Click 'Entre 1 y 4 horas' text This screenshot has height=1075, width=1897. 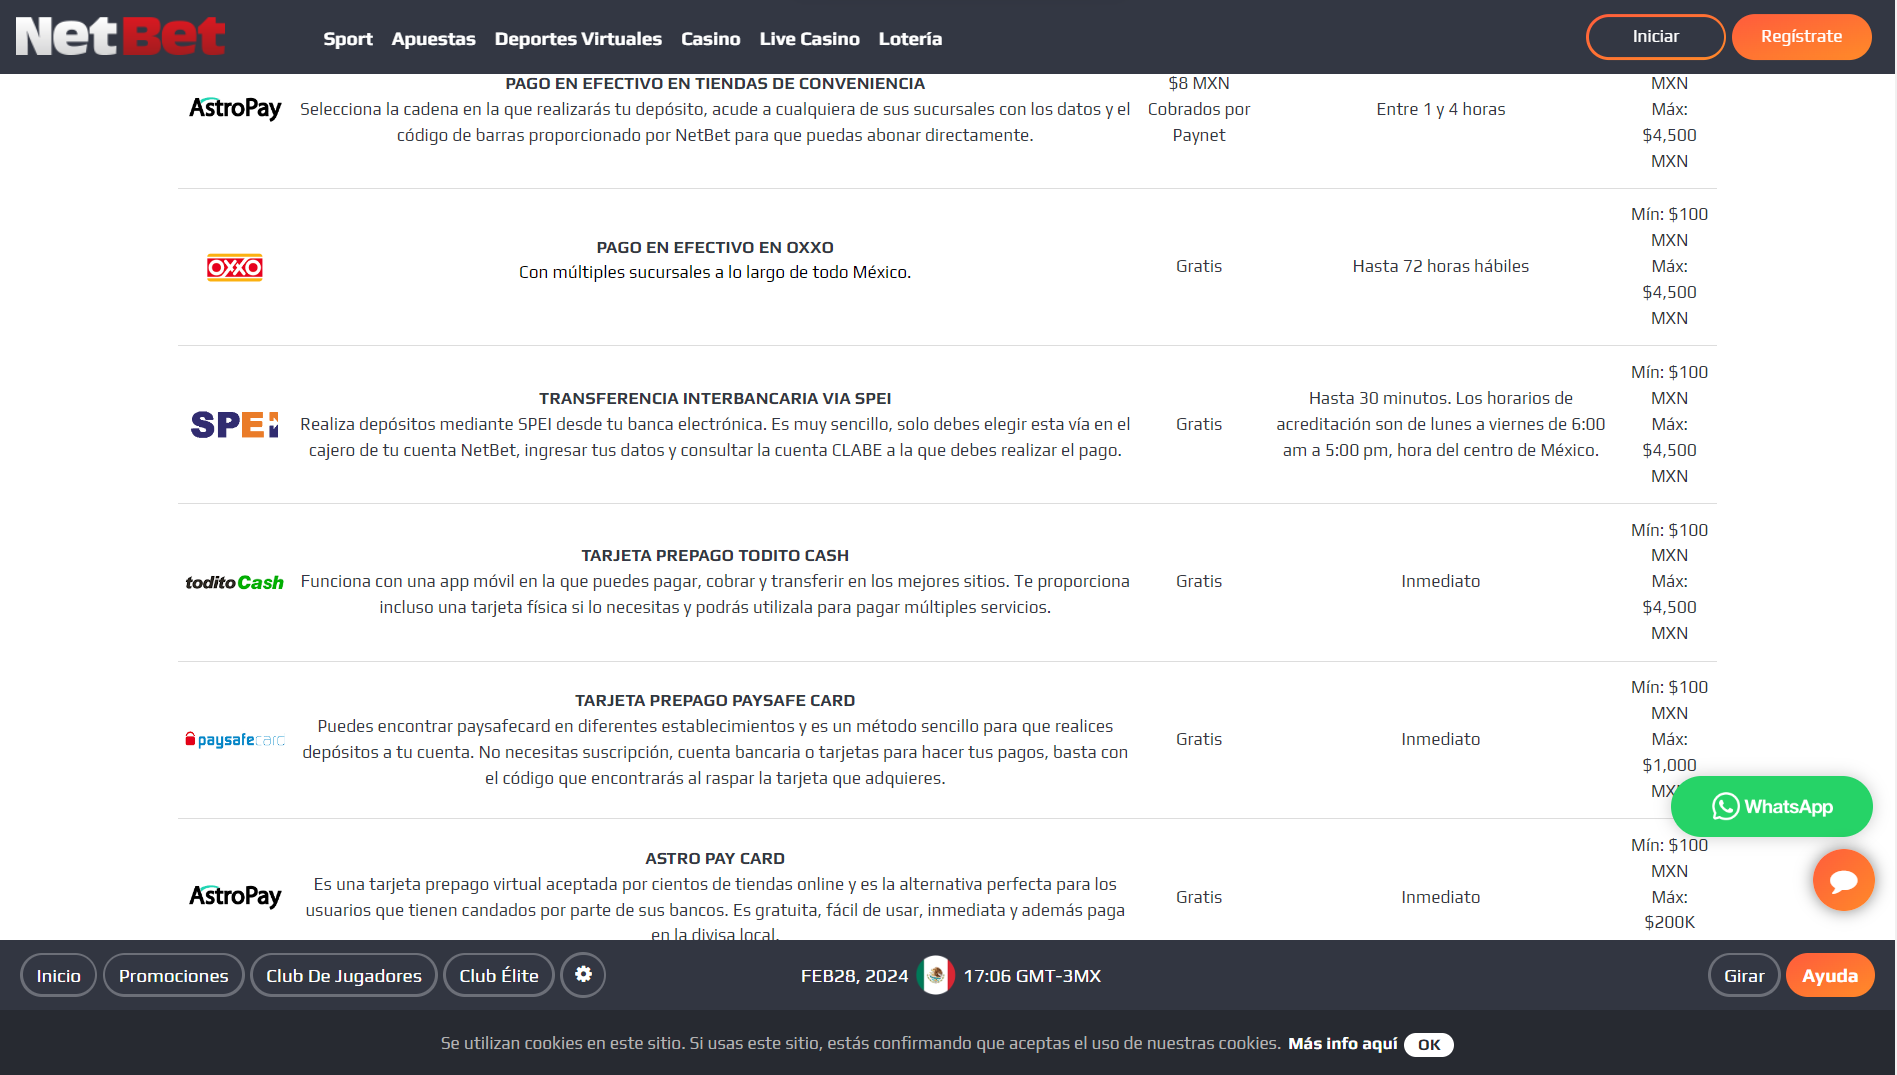(x=1441, y=109)
